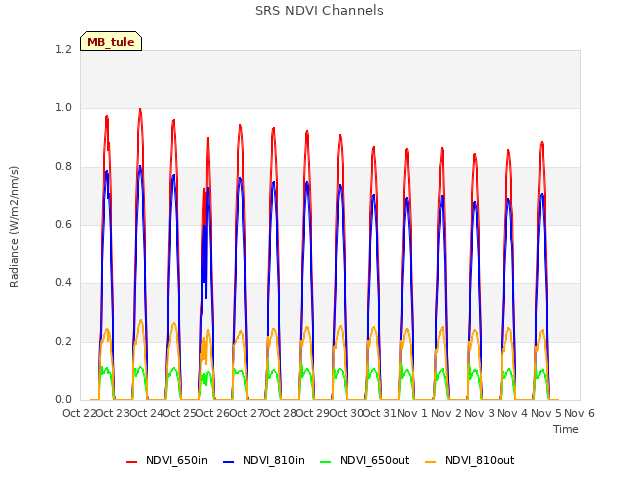Click the 0.6 y-axis tick value
This screenshot has height=480, width=640.
63,224
